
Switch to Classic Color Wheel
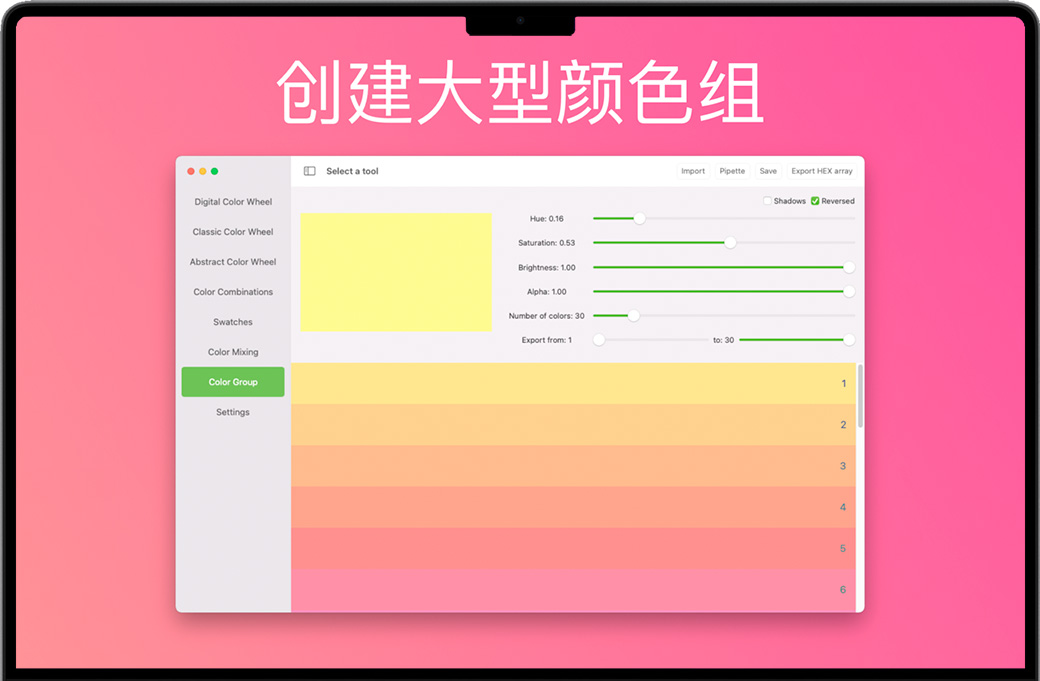tap(233, 232)
